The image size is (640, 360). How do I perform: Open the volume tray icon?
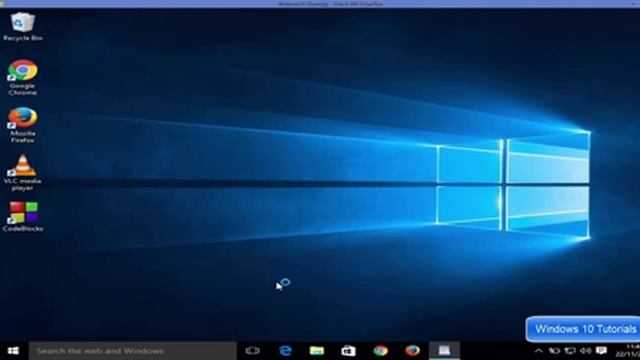point(586,351)
